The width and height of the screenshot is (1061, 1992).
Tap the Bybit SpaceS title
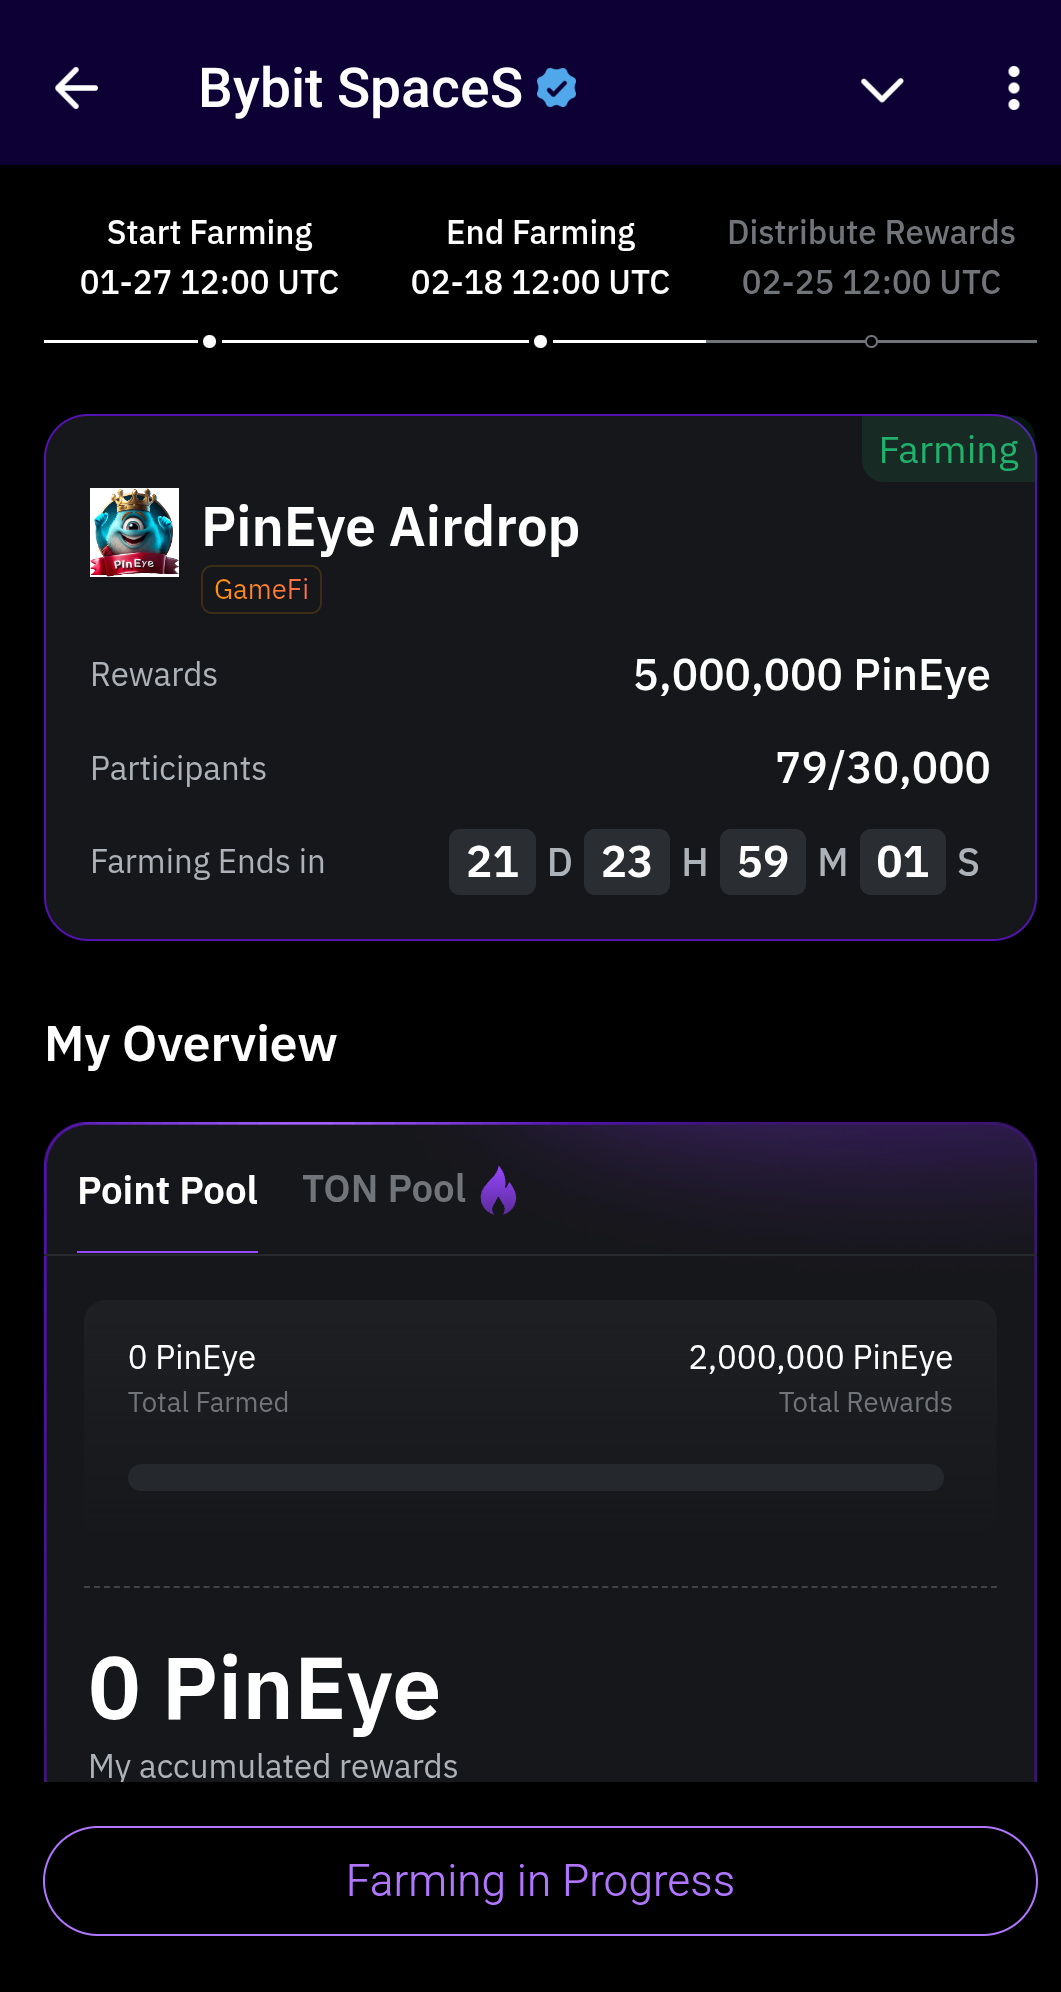(360, 89)
